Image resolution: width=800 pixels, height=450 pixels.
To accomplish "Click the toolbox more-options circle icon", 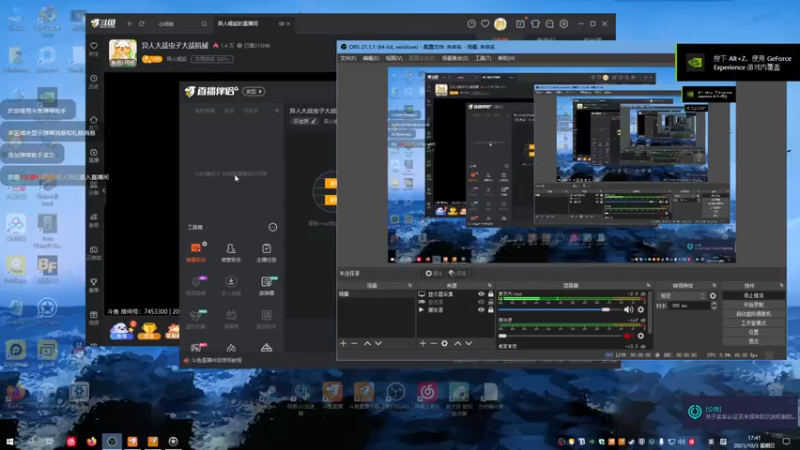I will [x=273, y=227].
